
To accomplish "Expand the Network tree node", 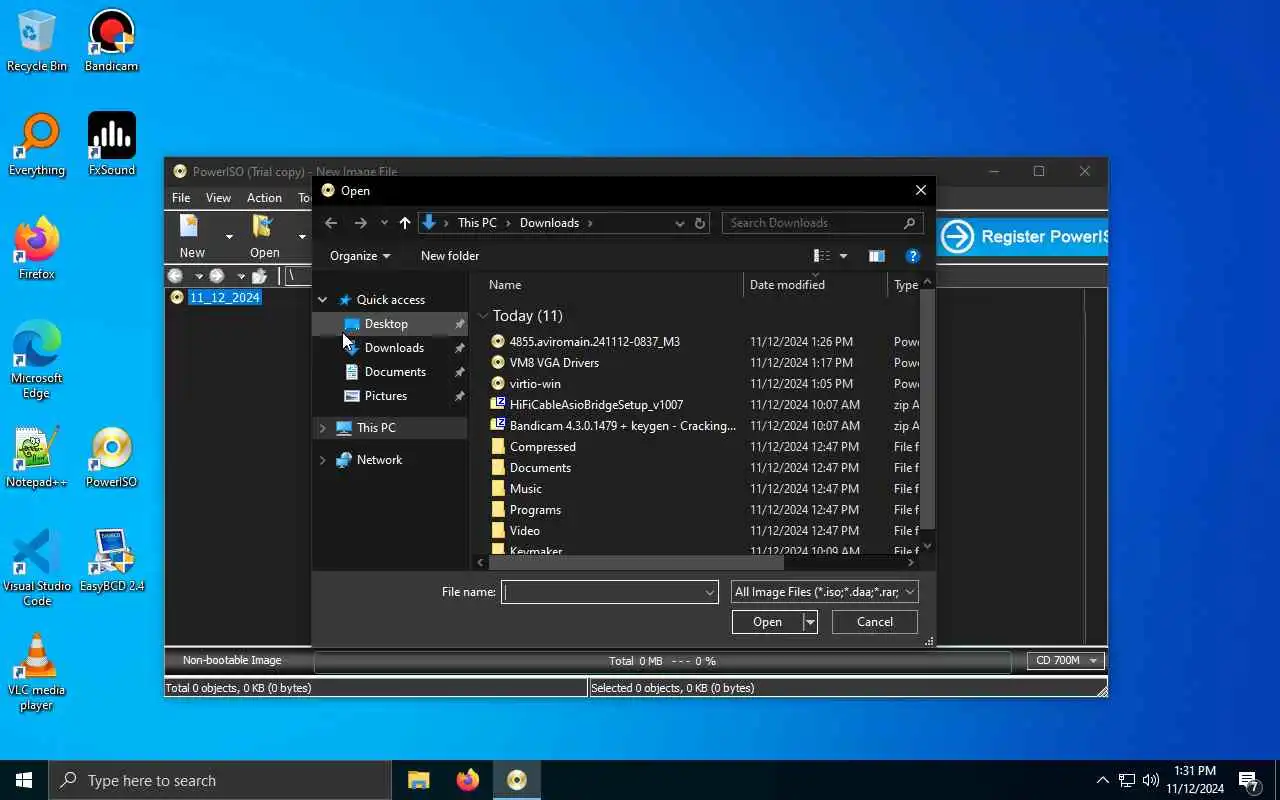I will [x=323, y=460].
